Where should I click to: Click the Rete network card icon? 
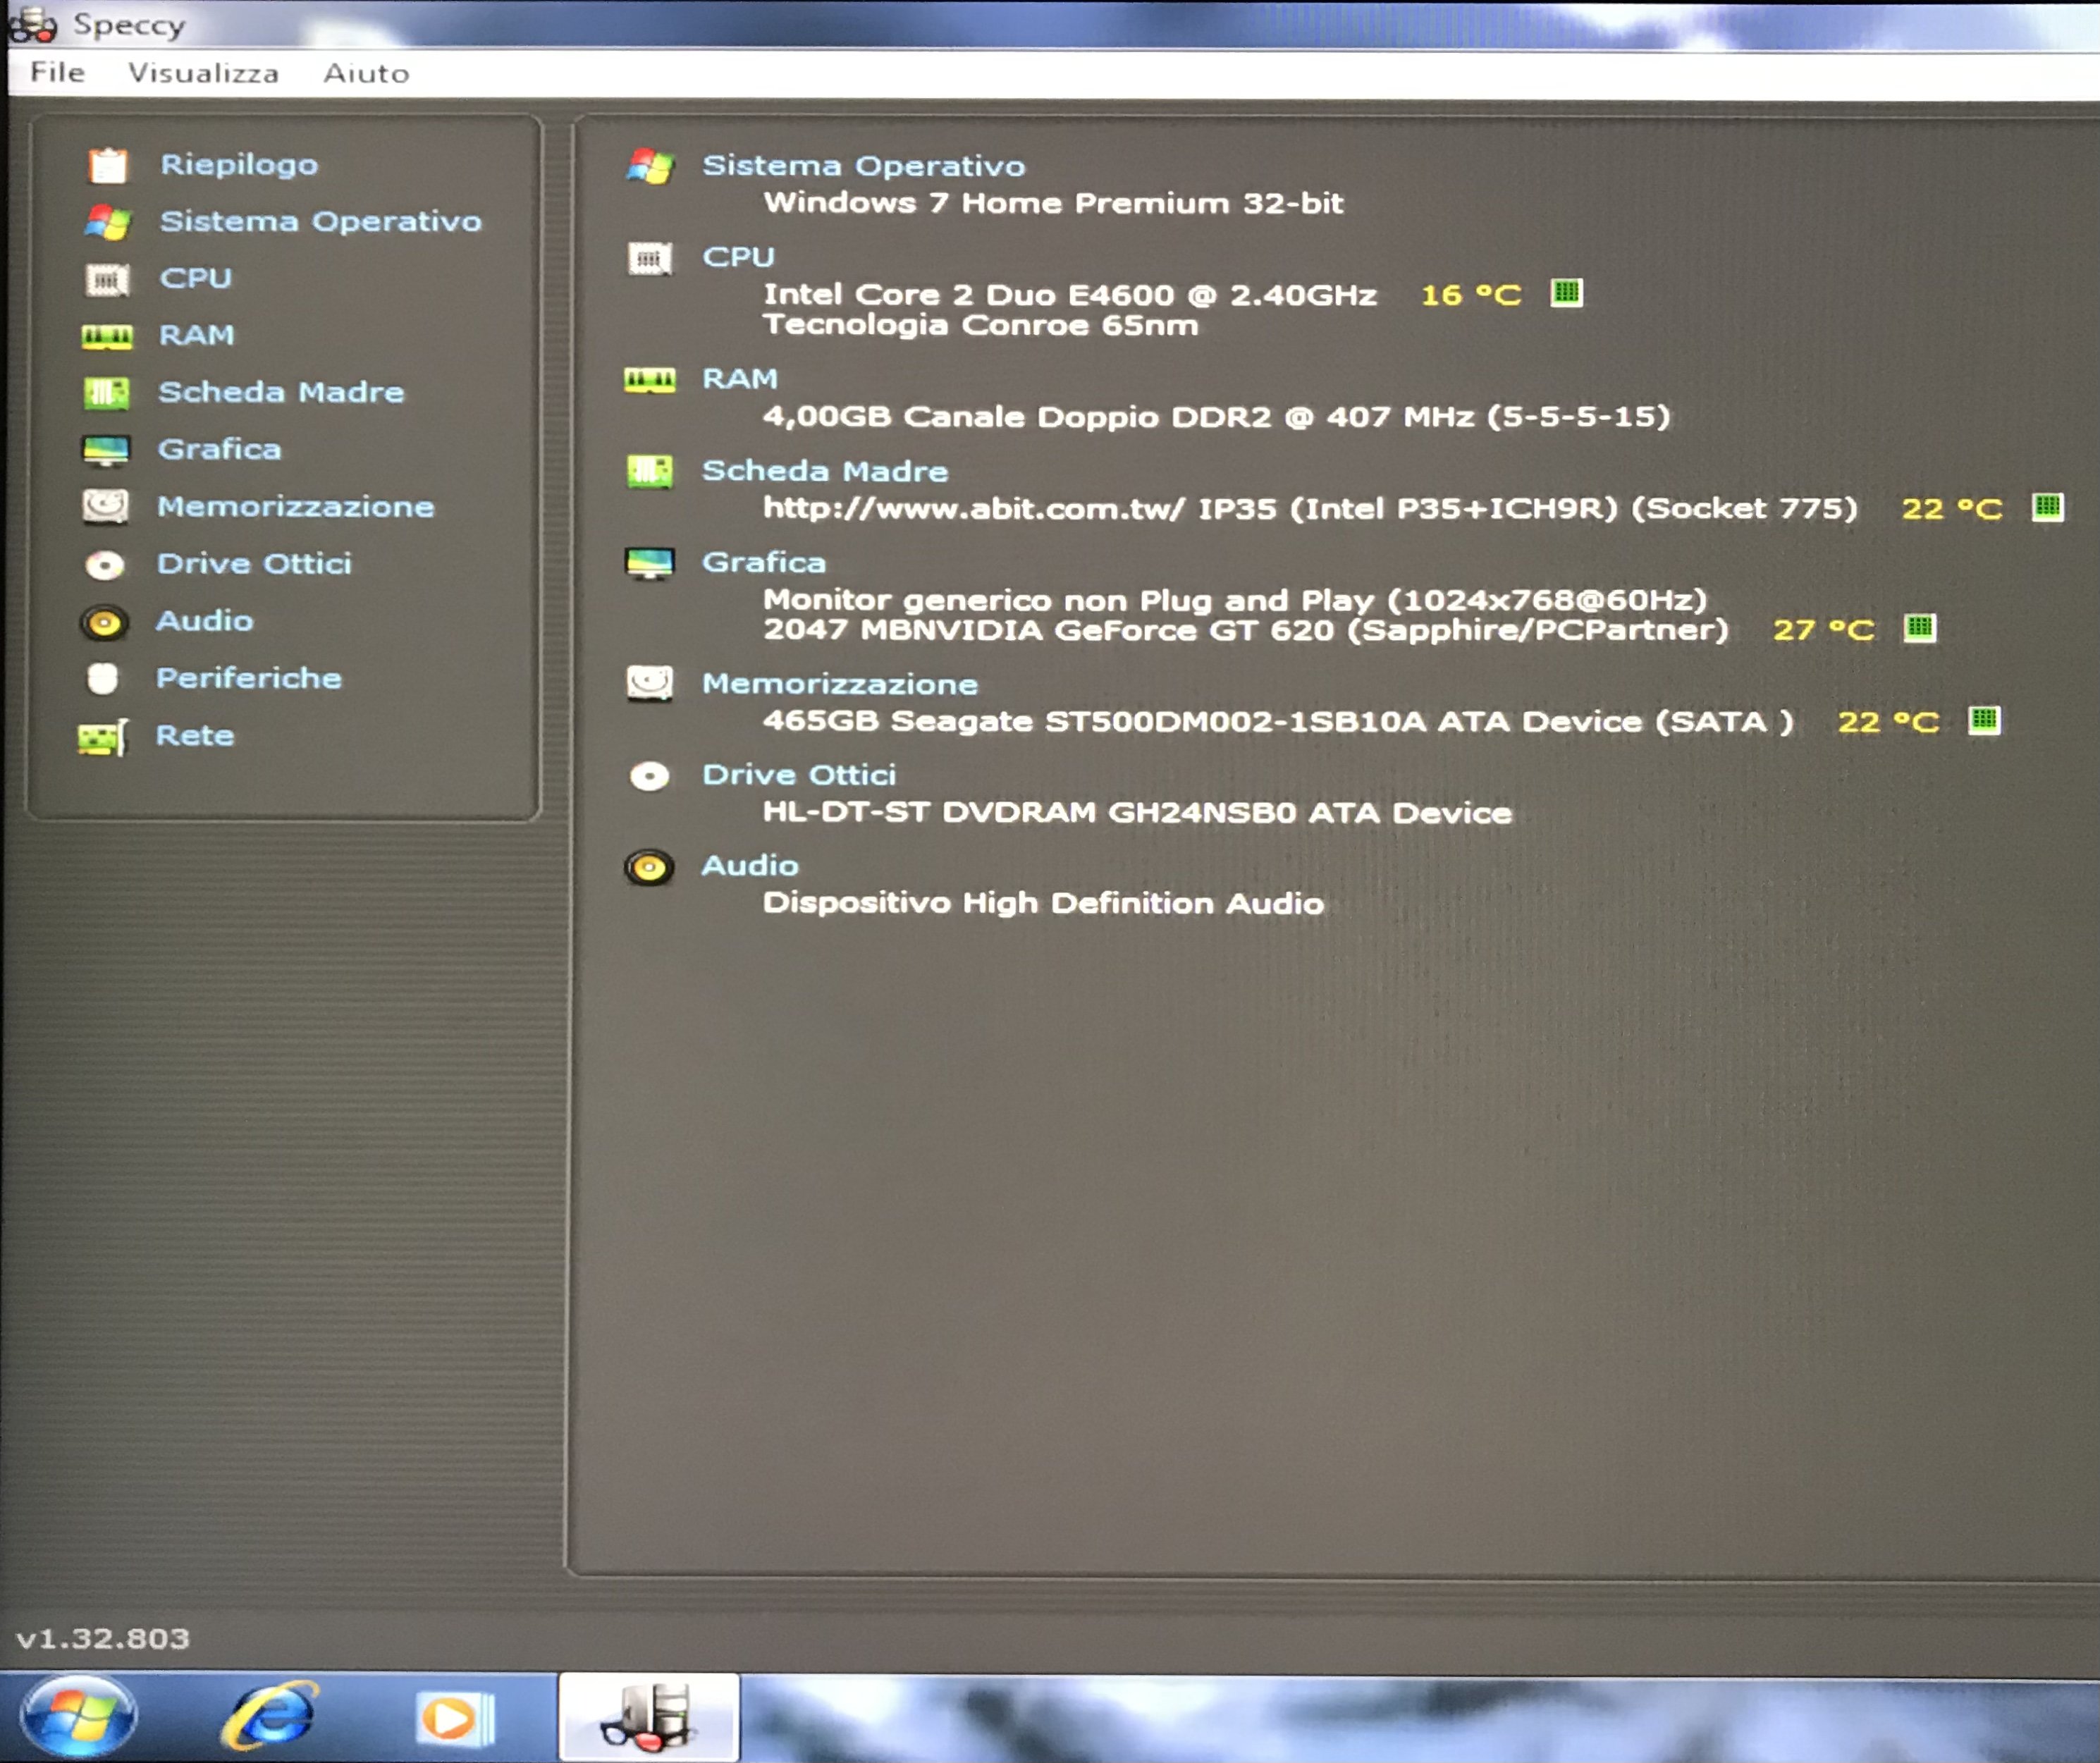pyautogui.click(x=103, y=738)
